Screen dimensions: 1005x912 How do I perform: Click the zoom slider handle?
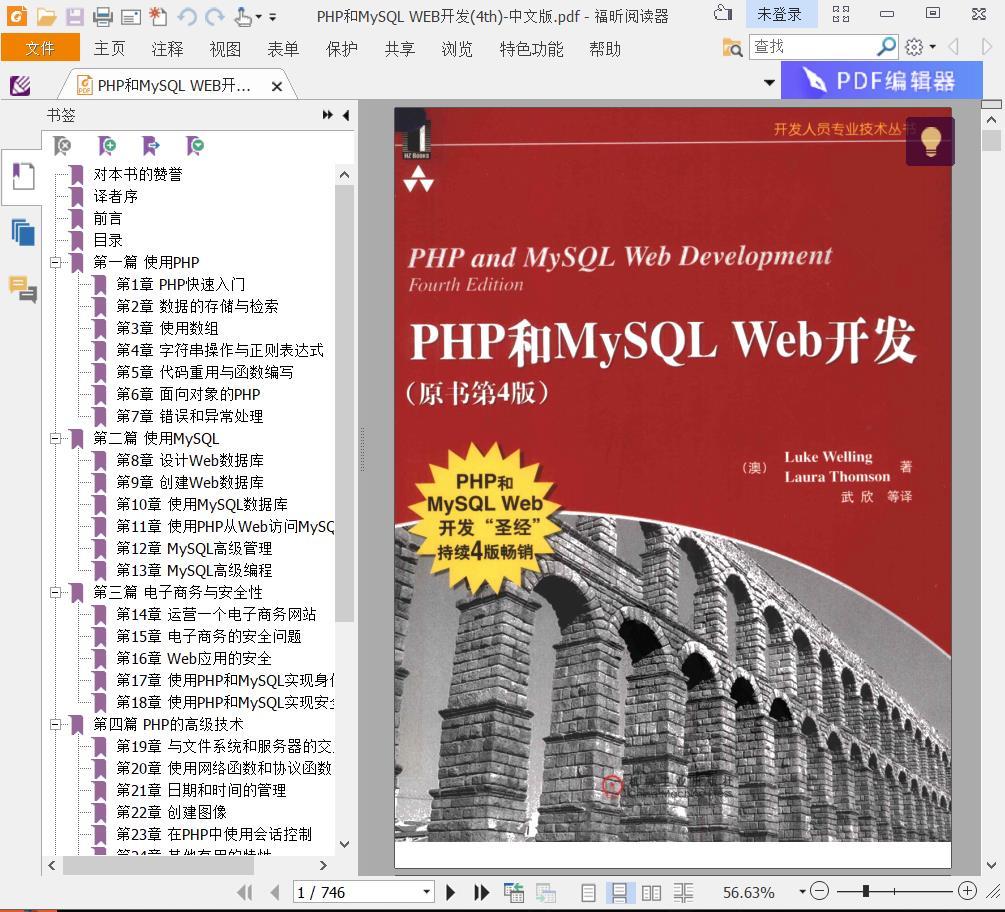click(866, 891)
